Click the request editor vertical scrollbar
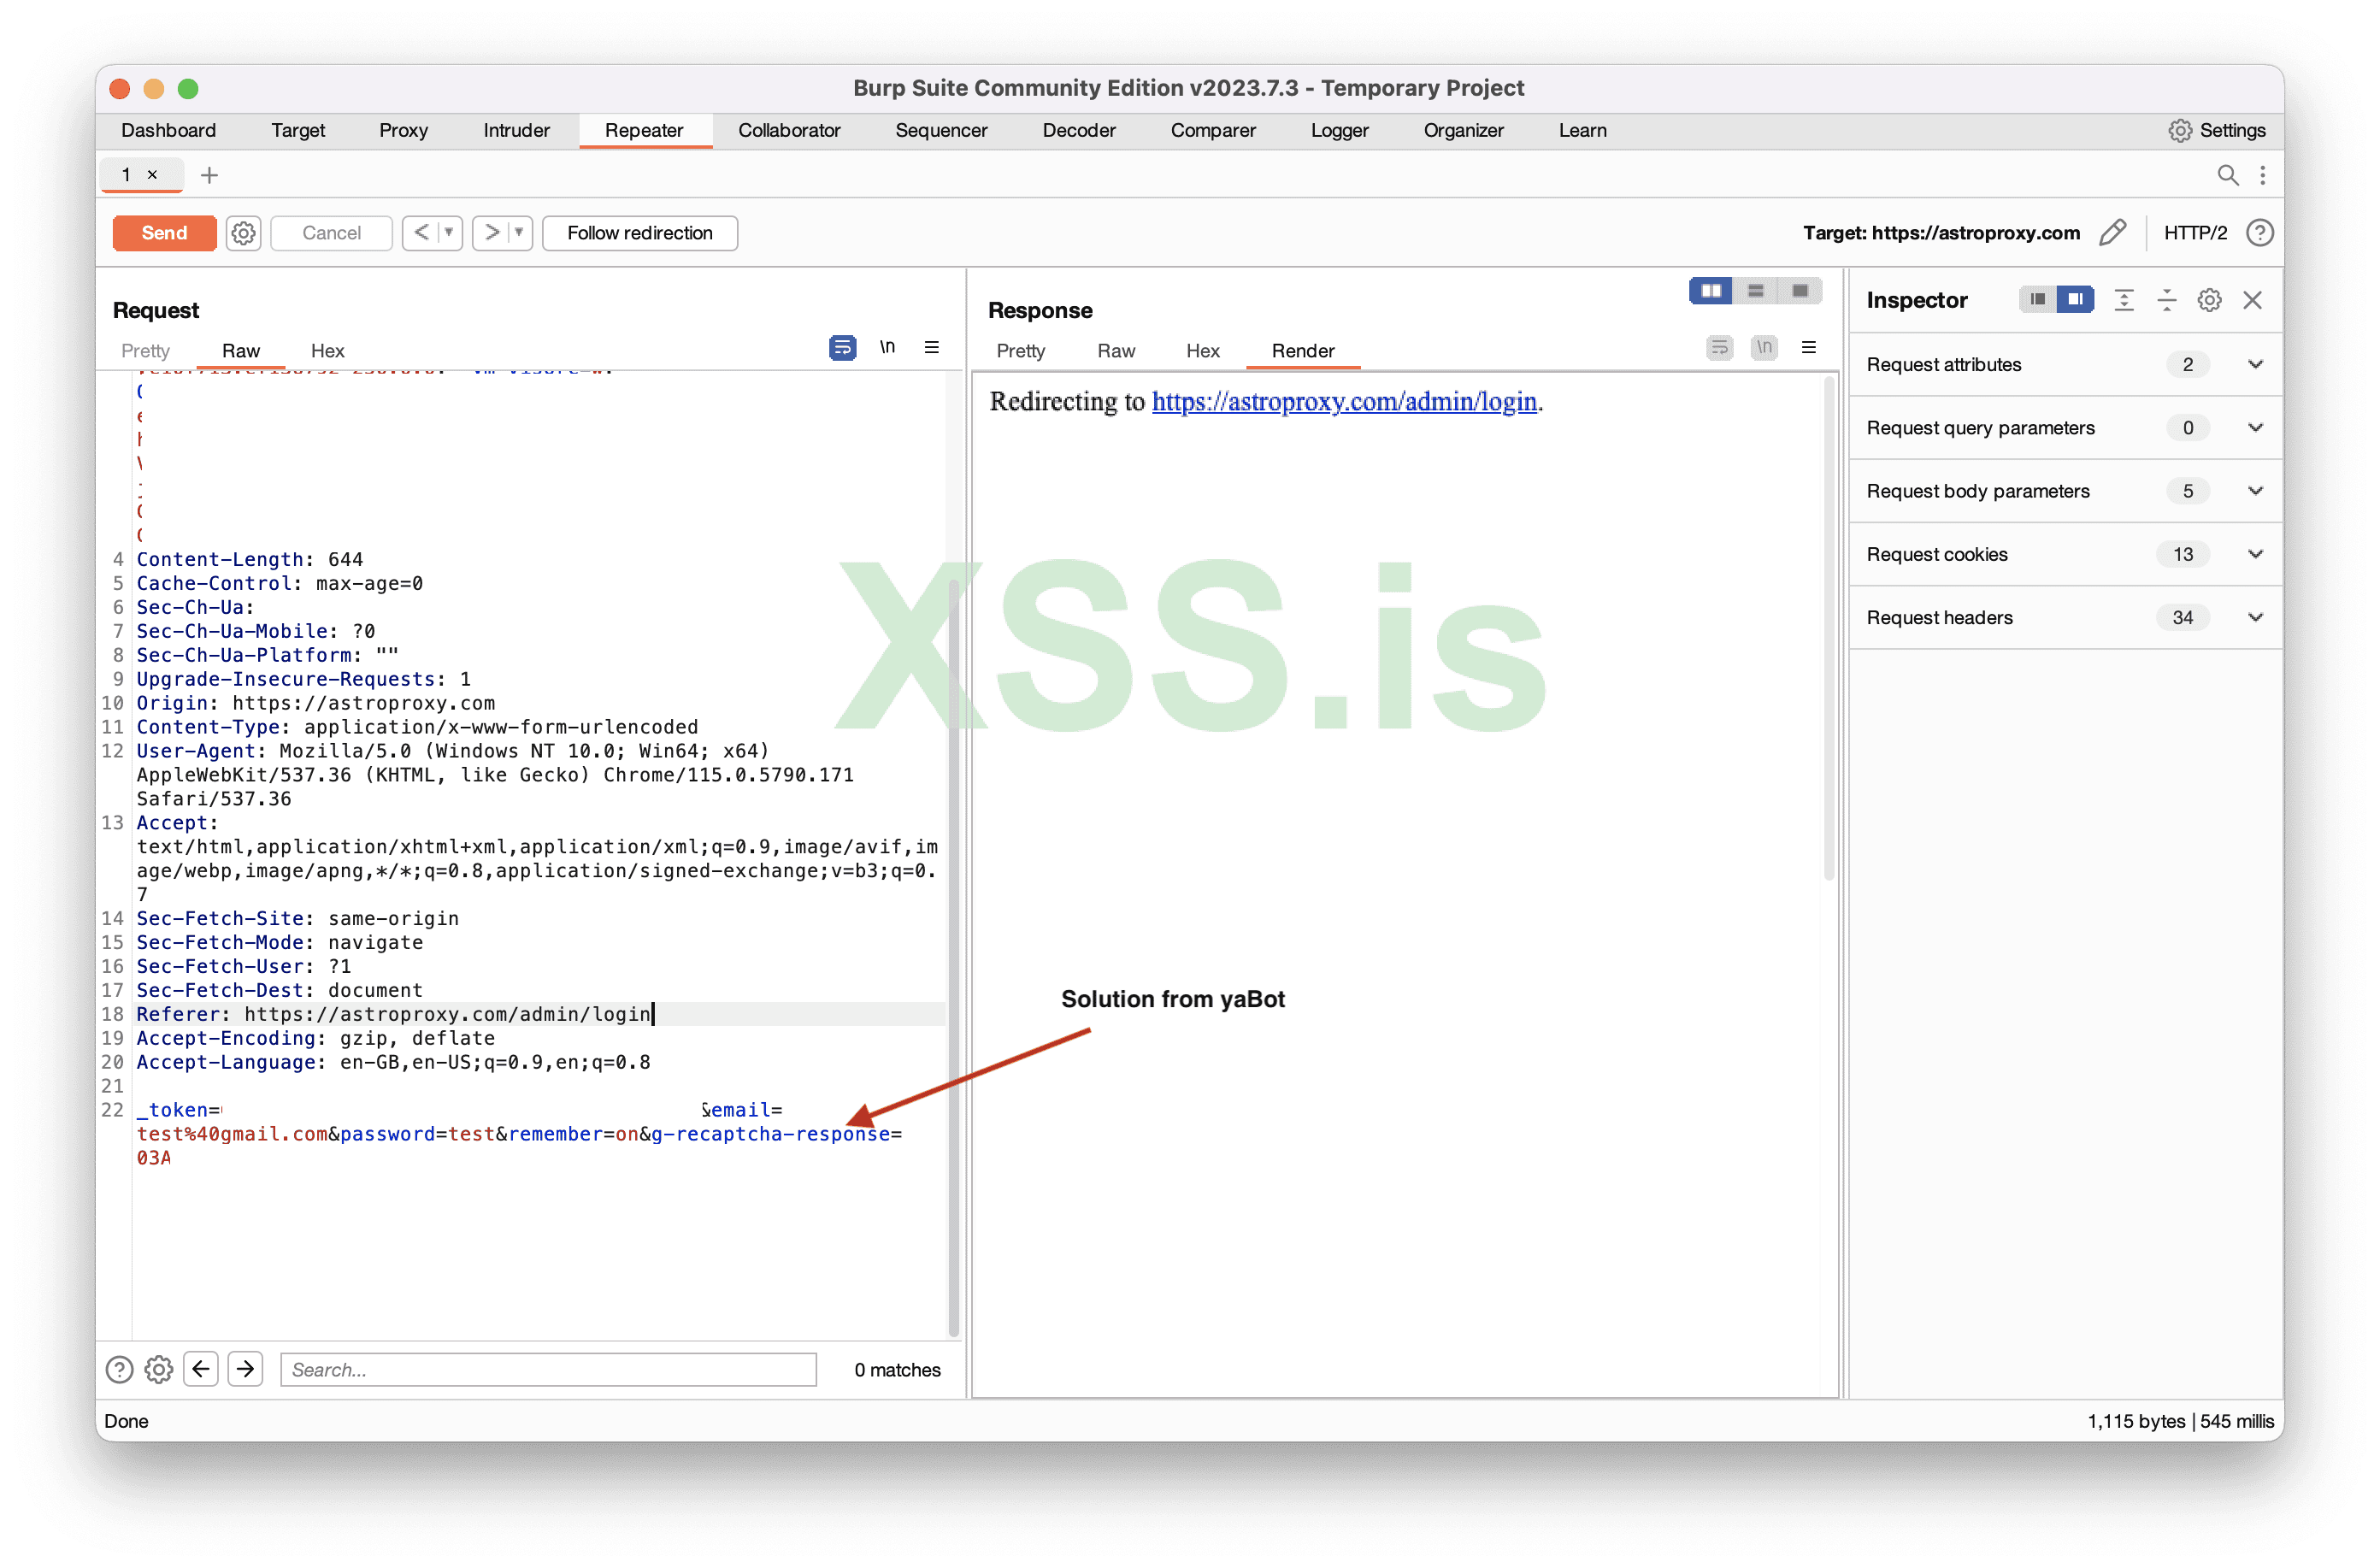The width and height of the screenshot is (2380, 1568). [x=953, y=950]
